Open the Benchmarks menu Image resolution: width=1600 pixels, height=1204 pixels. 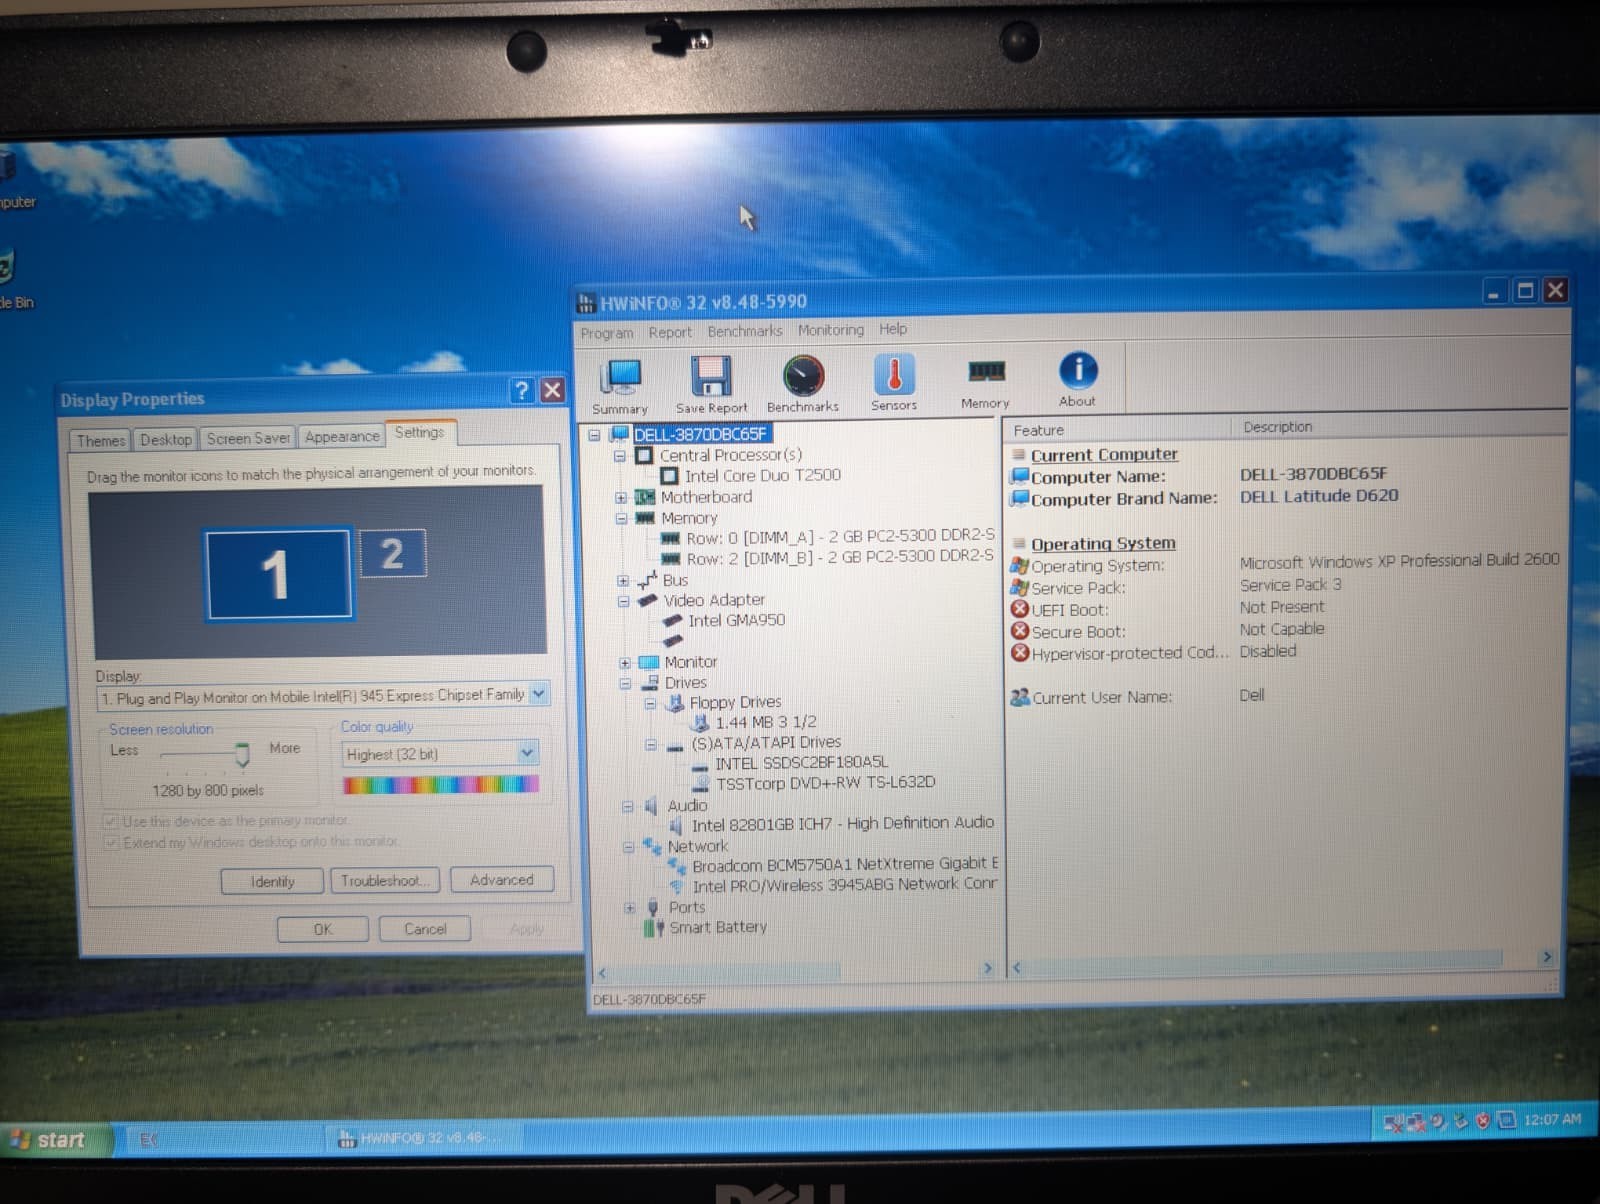[x=745, y=331]
